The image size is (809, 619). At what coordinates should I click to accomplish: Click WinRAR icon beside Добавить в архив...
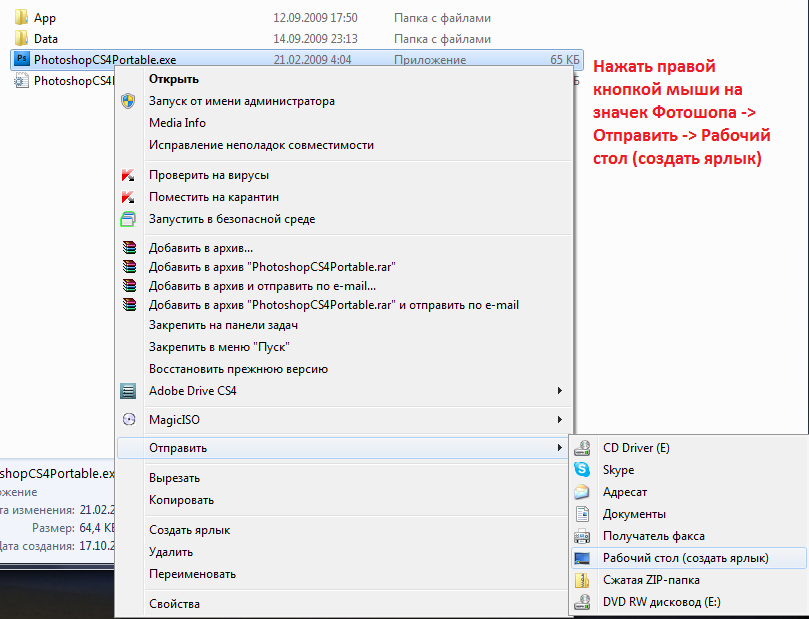pos(129,248)
